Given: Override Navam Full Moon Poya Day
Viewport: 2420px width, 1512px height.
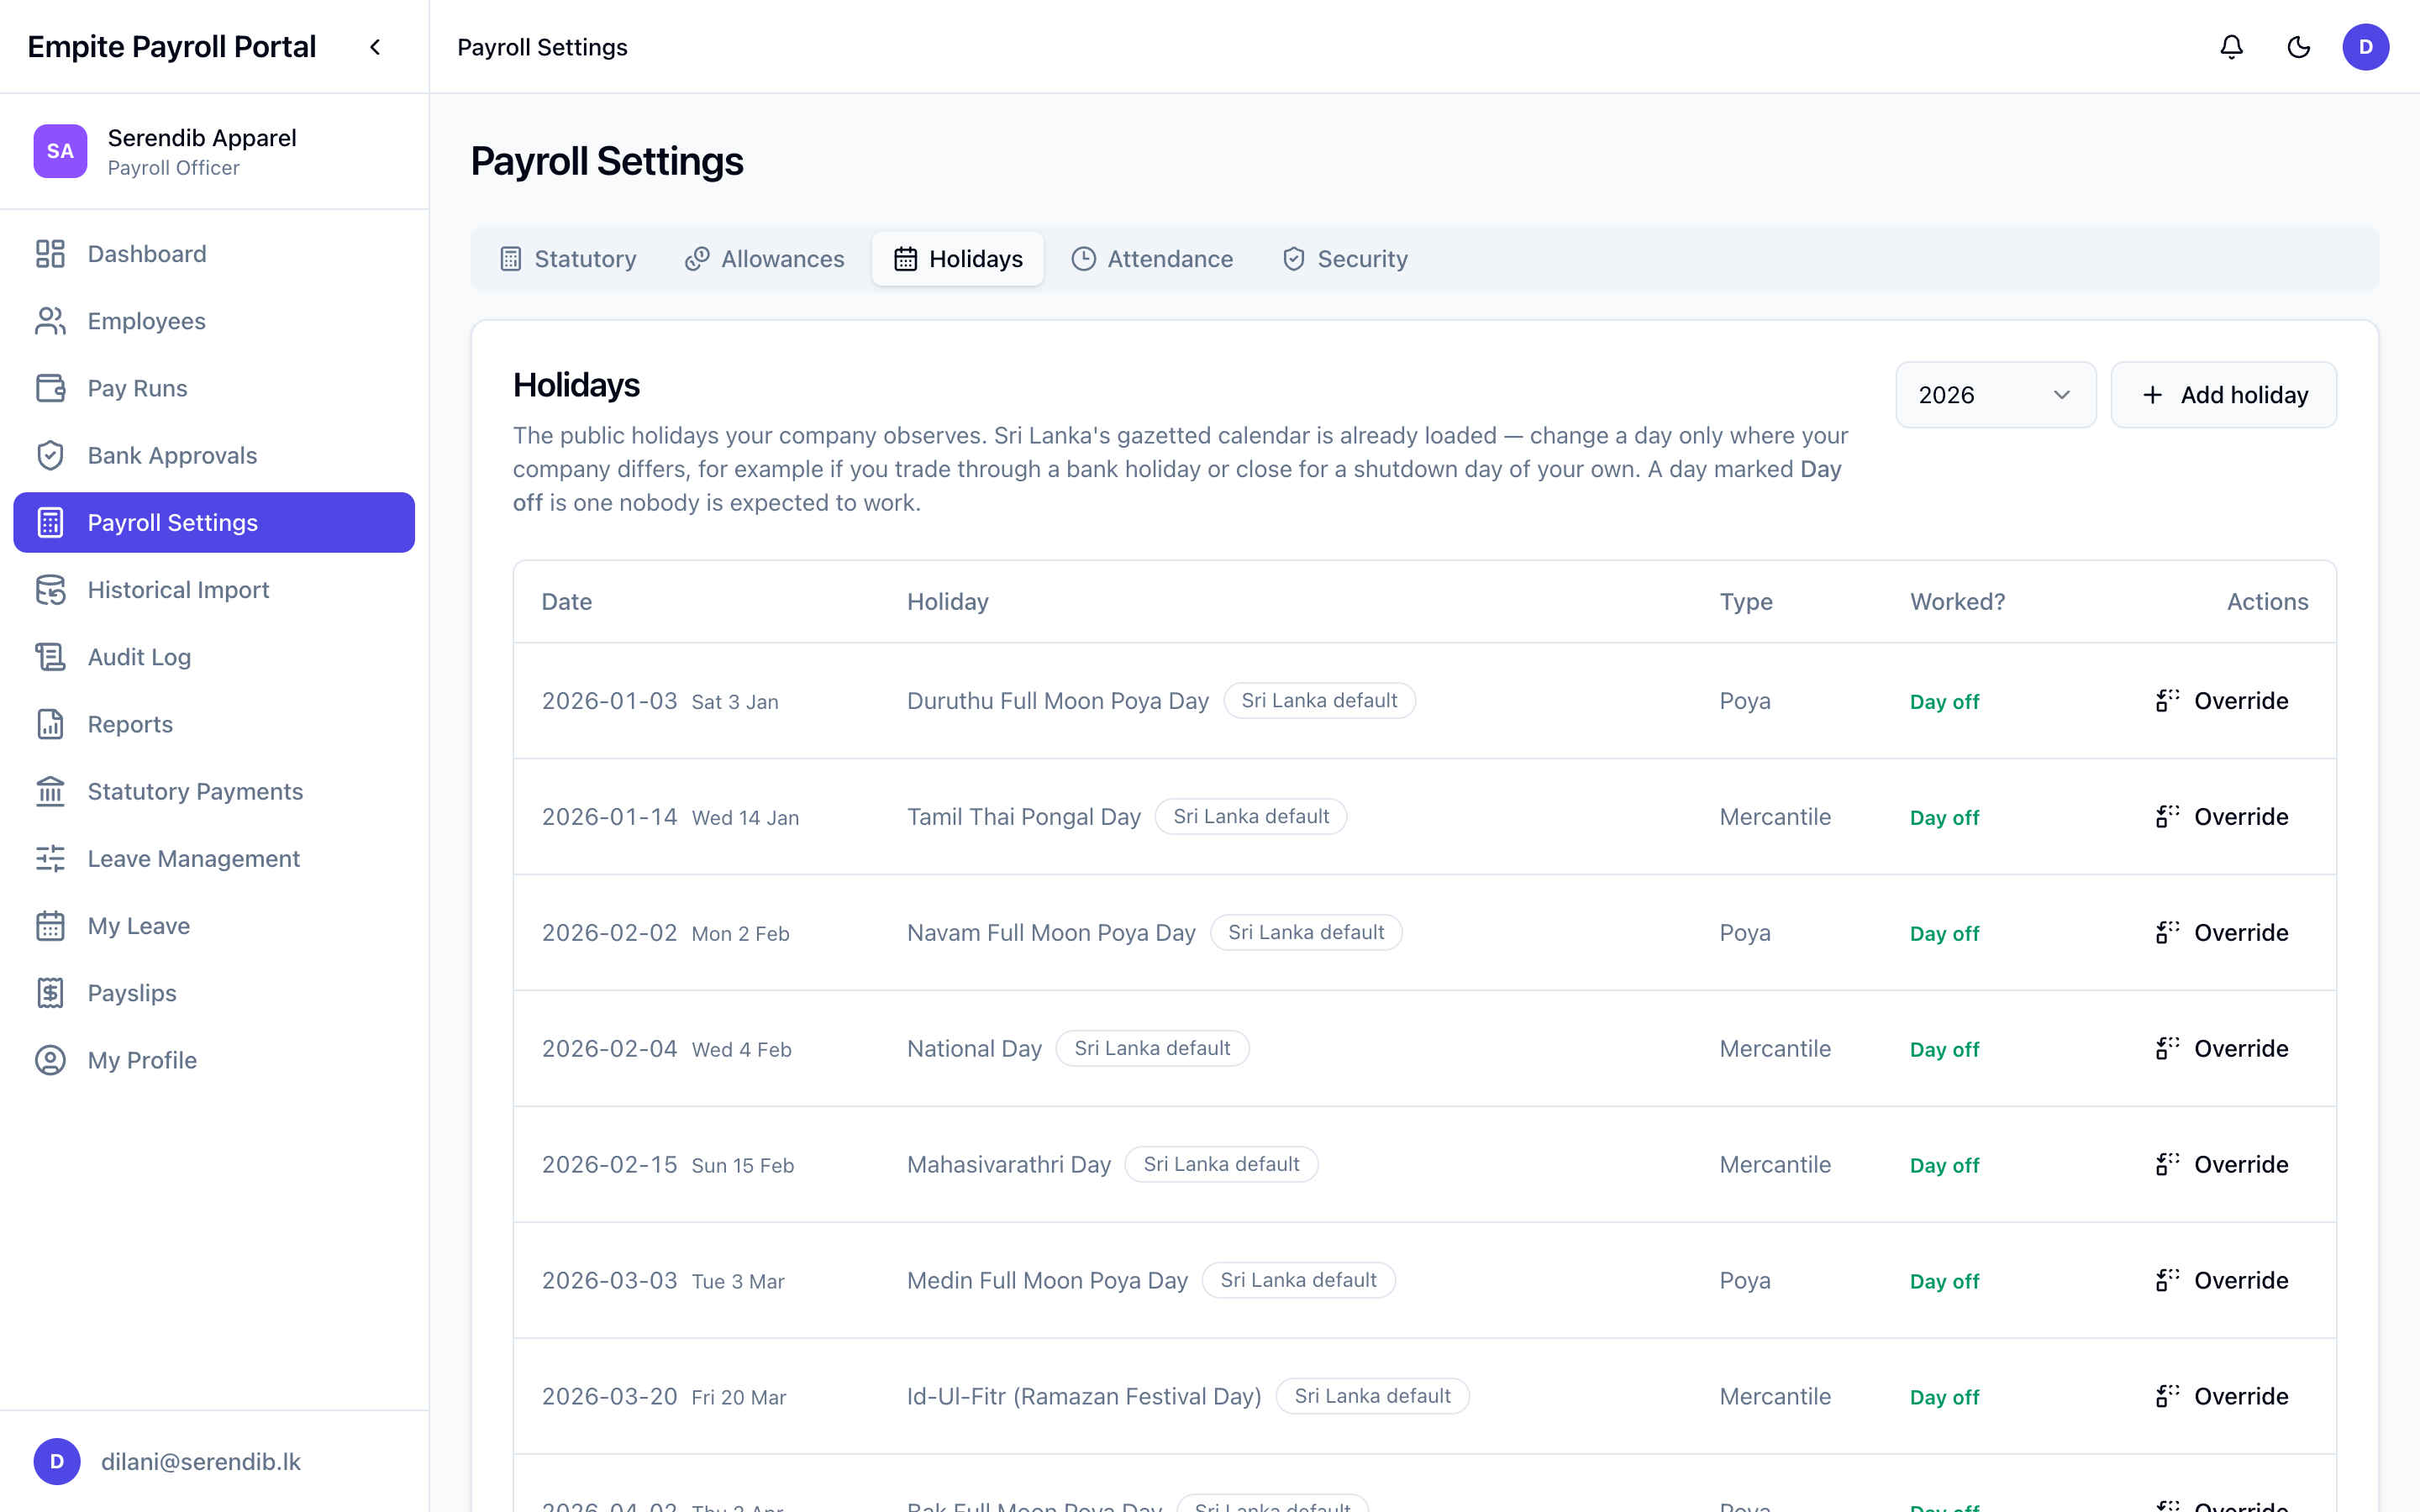Looking at the screenshot, I should (x=2222, y=933).
